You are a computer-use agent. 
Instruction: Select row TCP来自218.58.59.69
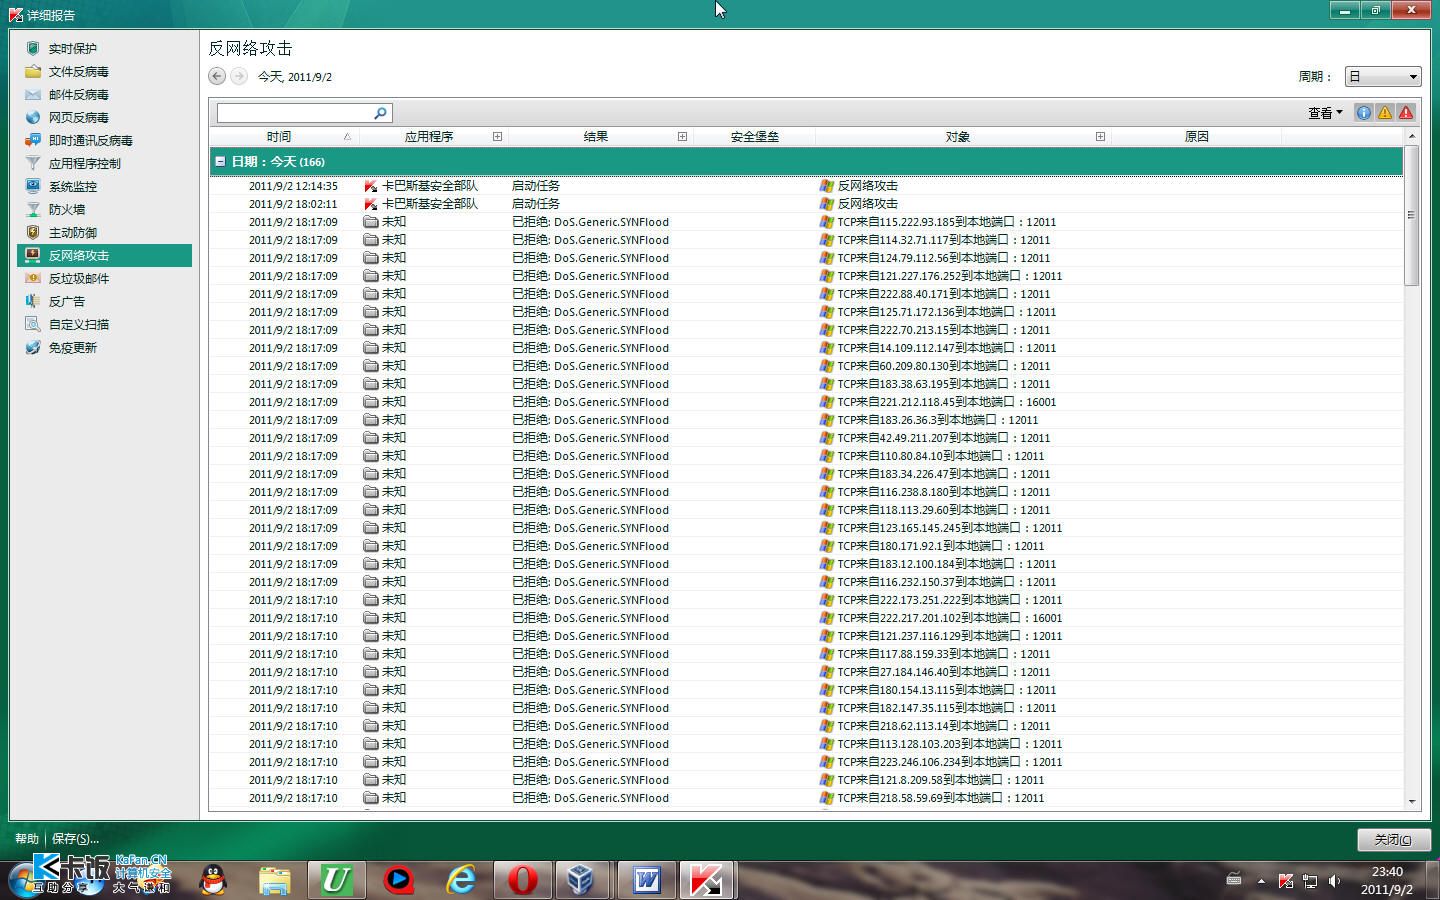point(806,798)
